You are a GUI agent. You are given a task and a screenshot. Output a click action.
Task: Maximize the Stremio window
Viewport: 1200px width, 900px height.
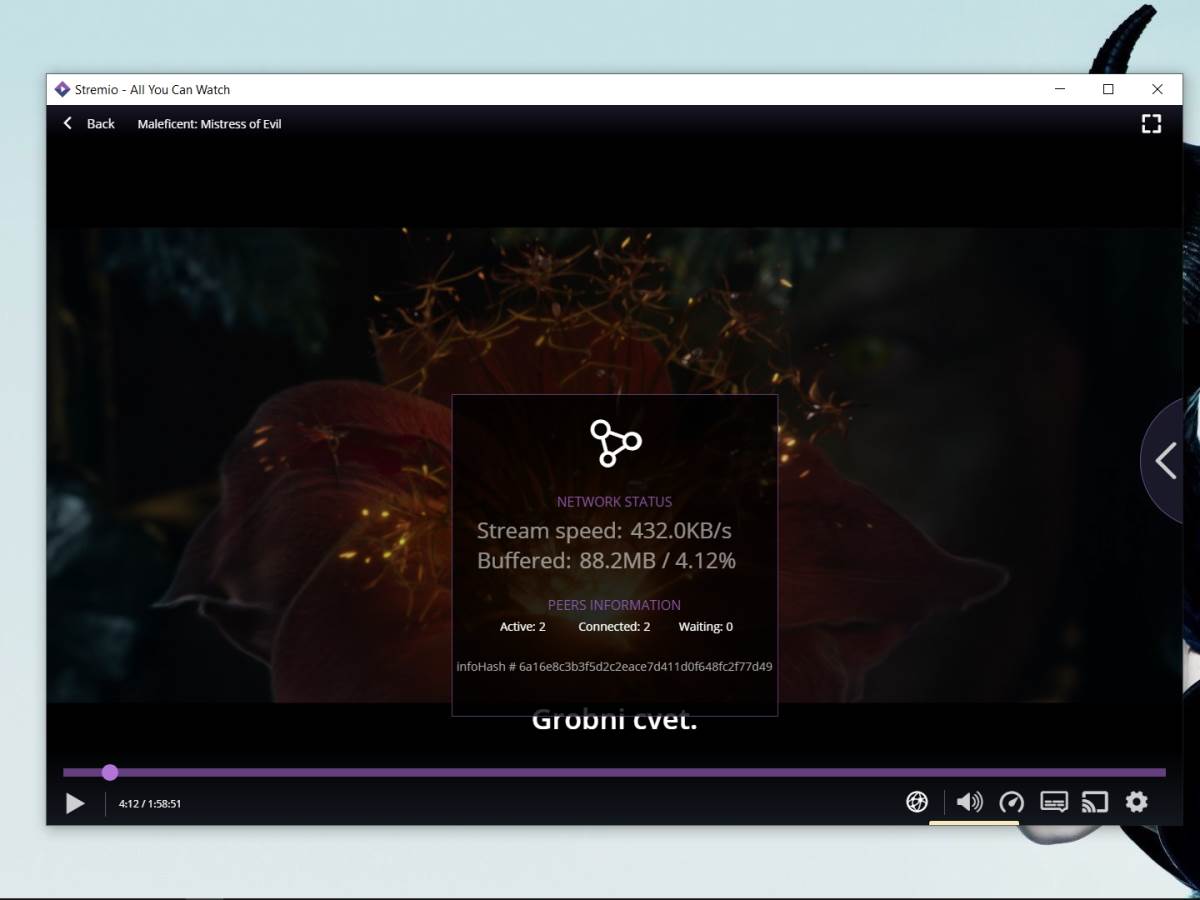coord(1108,89)
